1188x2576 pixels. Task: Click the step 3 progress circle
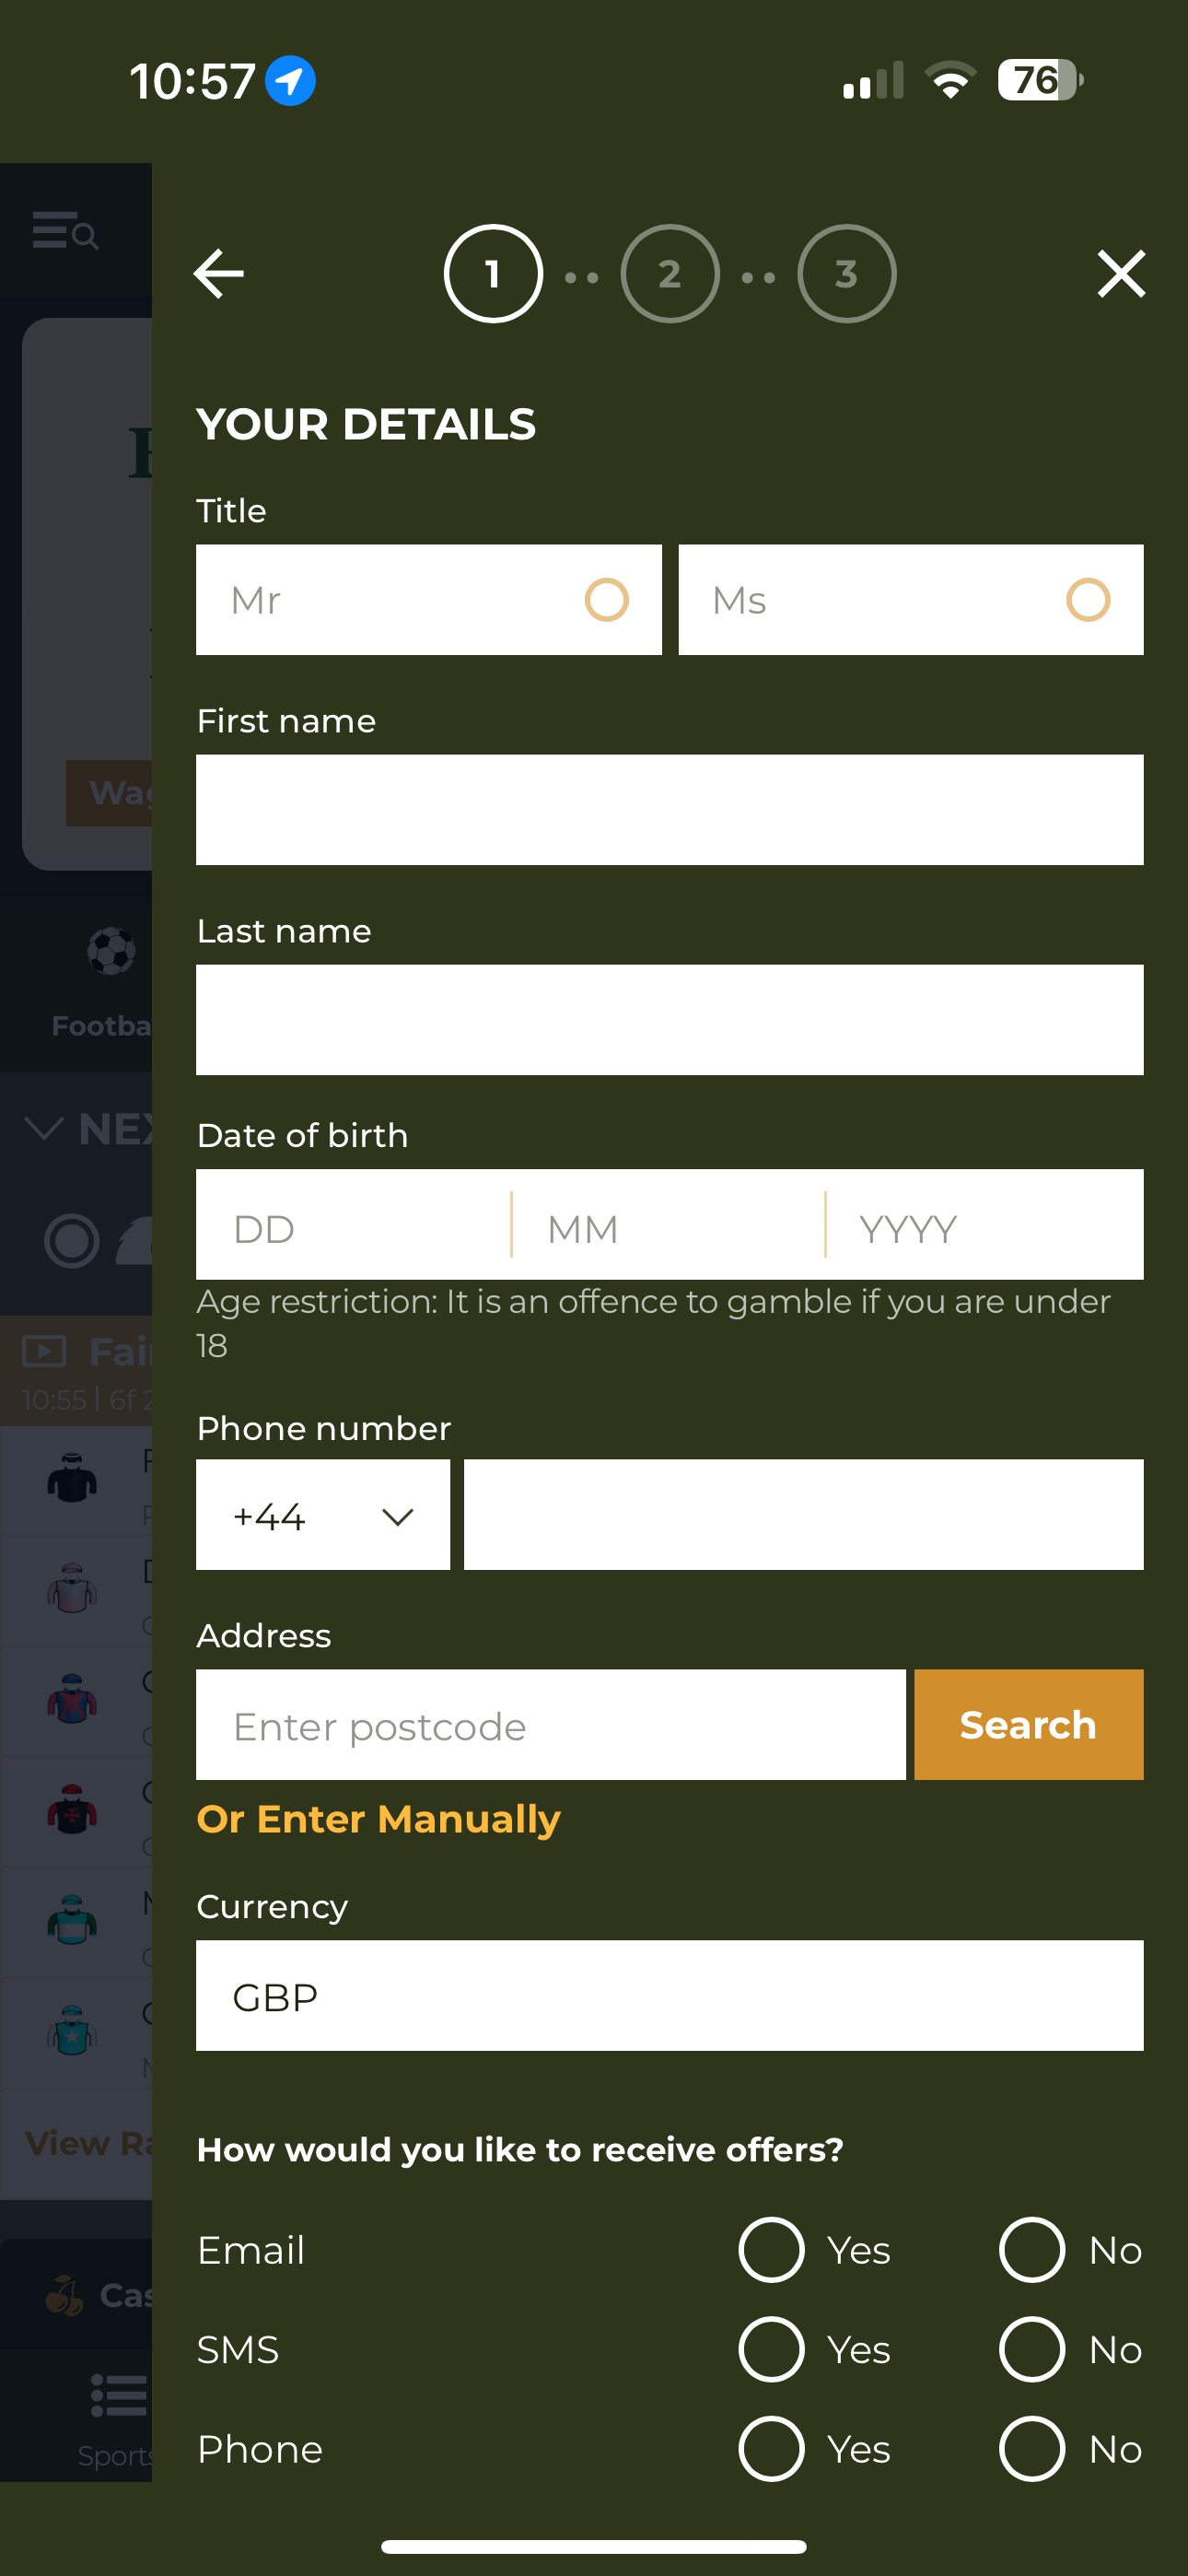click(x=846, y=273)
